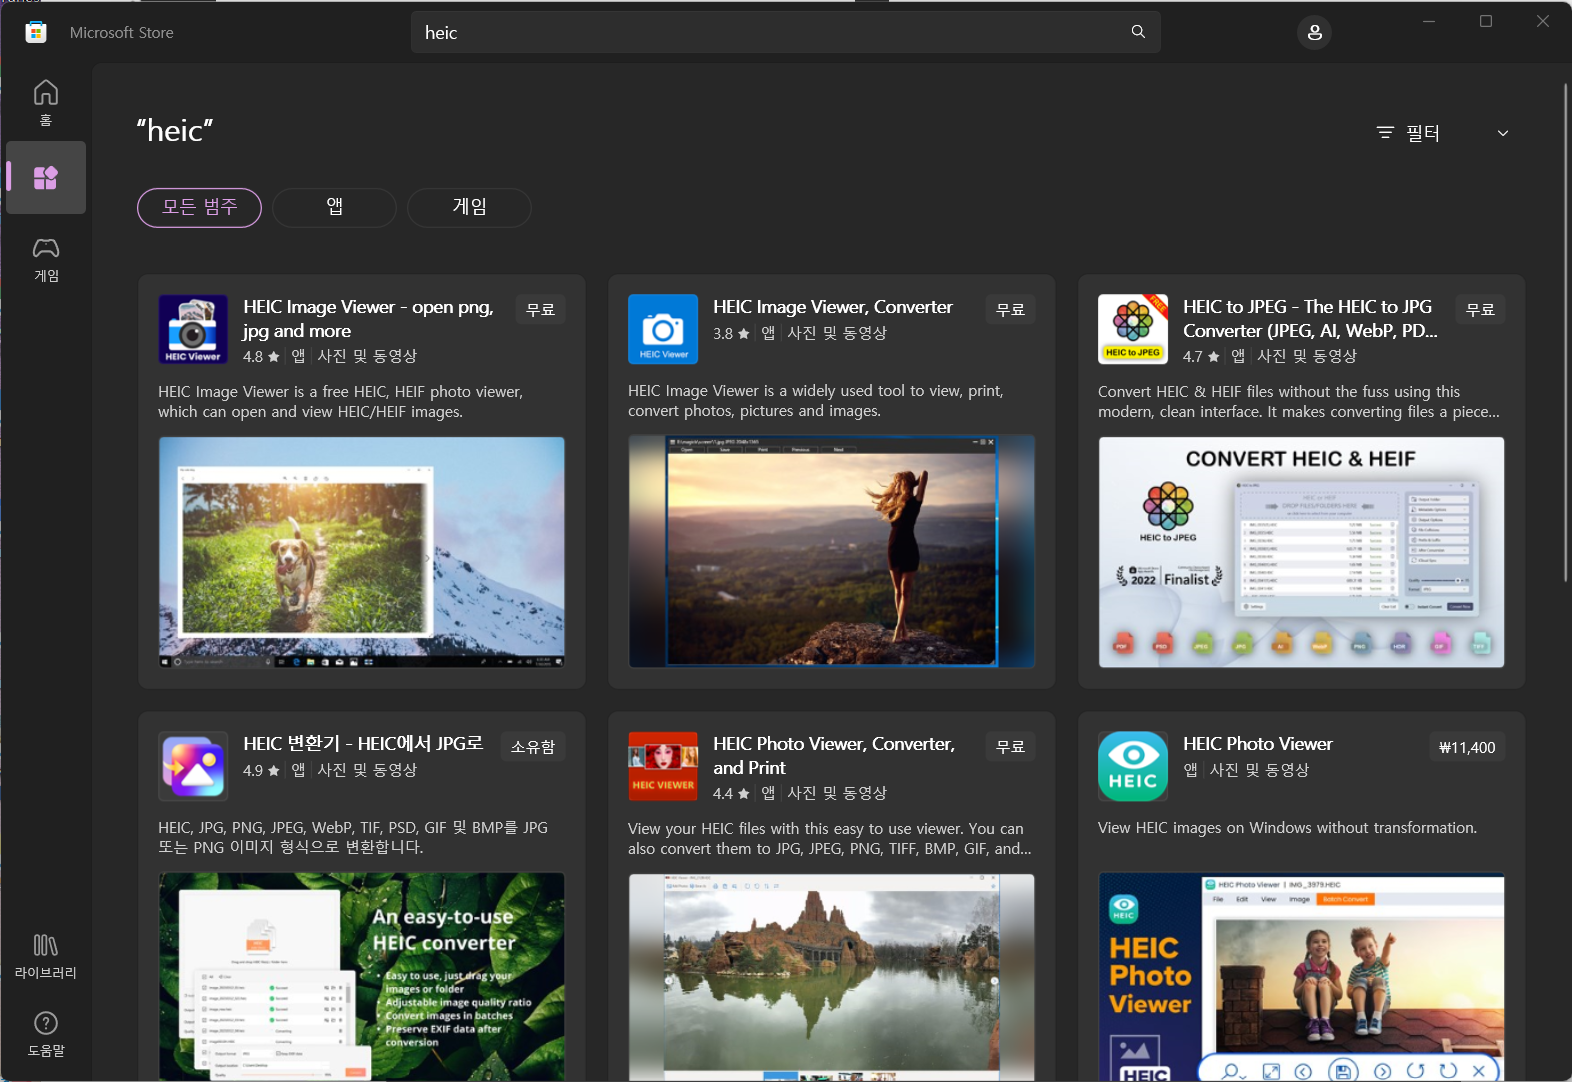Maximize the Microsoft Store window

coord(1486,21)
